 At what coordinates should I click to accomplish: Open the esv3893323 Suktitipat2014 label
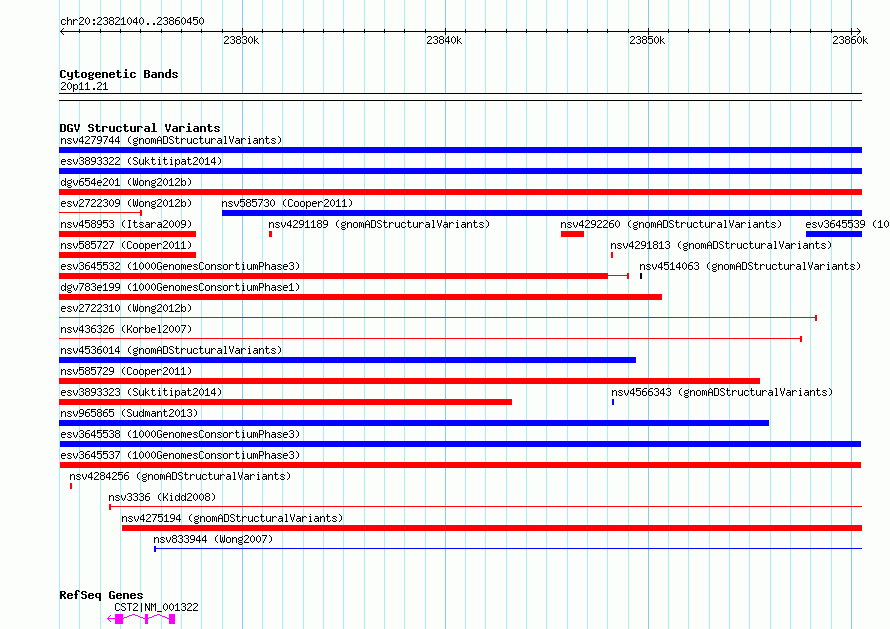click(141, 392)
